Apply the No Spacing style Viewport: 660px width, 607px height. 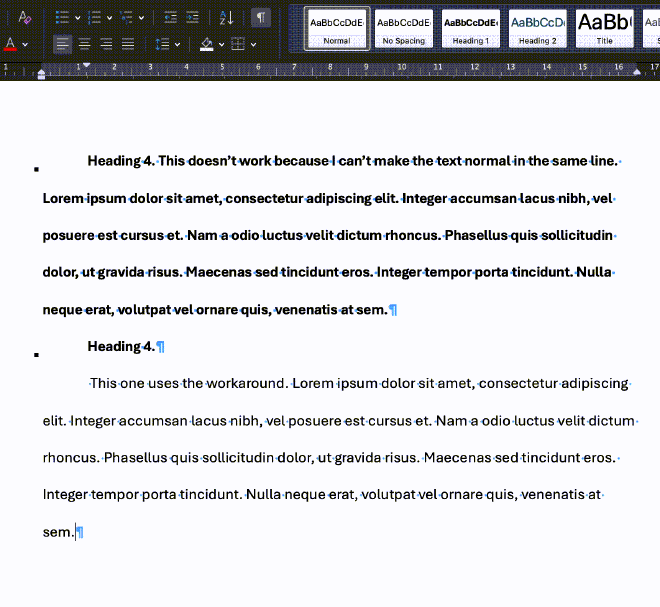pyautogui.click(x=404, y=28)
